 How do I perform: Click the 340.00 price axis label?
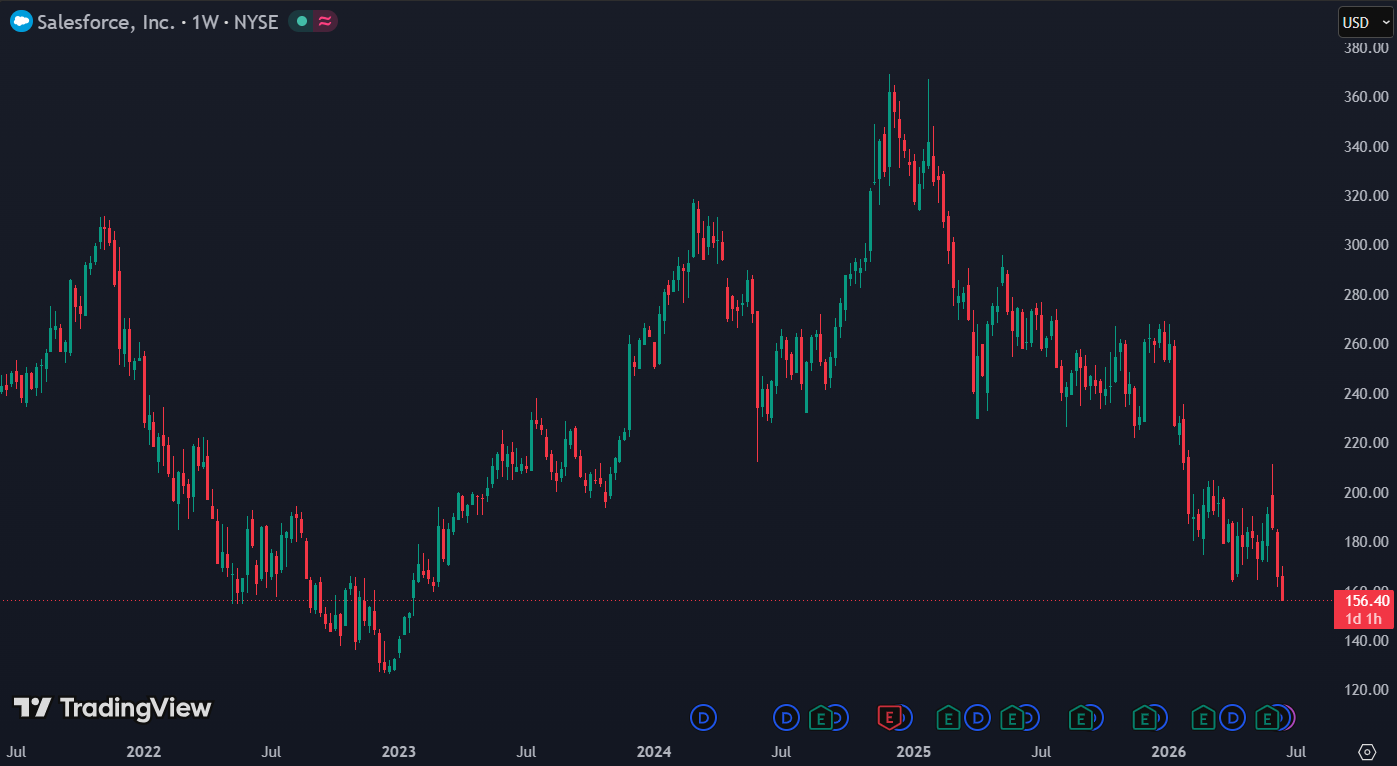tap(1367, 147)
